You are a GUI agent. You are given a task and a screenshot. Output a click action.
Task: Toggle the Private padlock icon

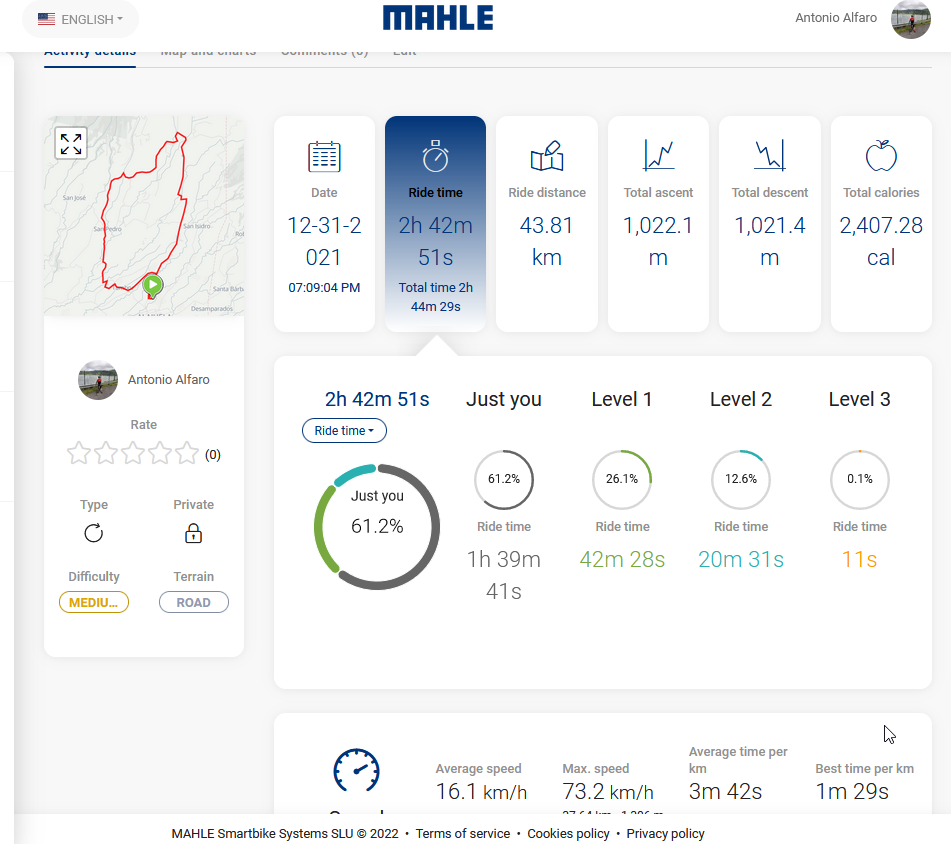pos(193,534)
